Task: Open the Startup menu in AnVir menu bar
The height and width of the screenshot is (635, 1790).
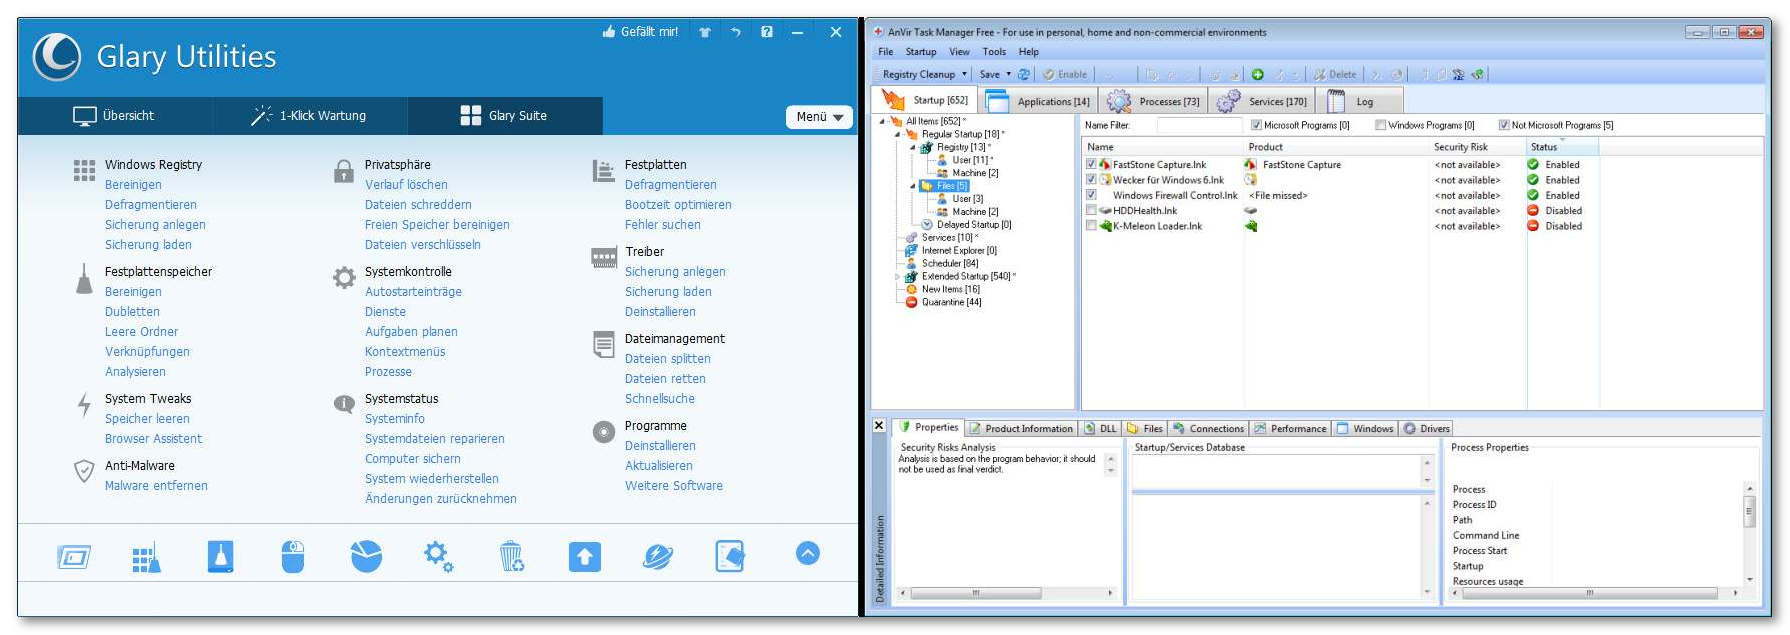Action: point(921,52)
